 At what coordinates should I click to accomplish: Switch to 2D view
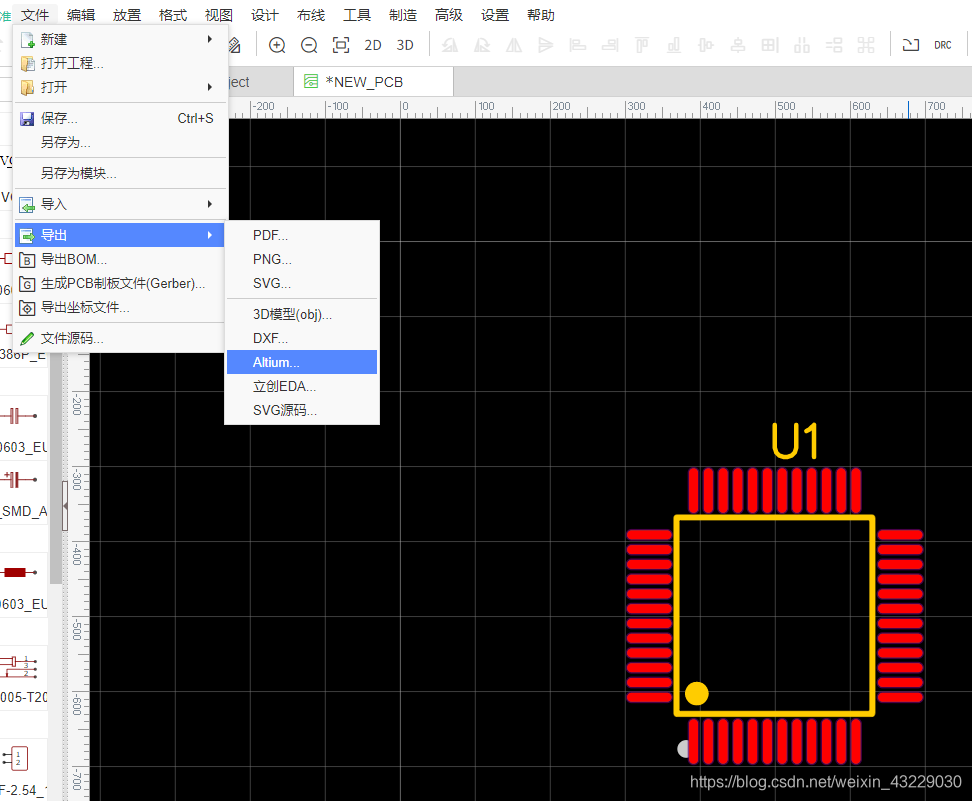click(x=373, y=45)
